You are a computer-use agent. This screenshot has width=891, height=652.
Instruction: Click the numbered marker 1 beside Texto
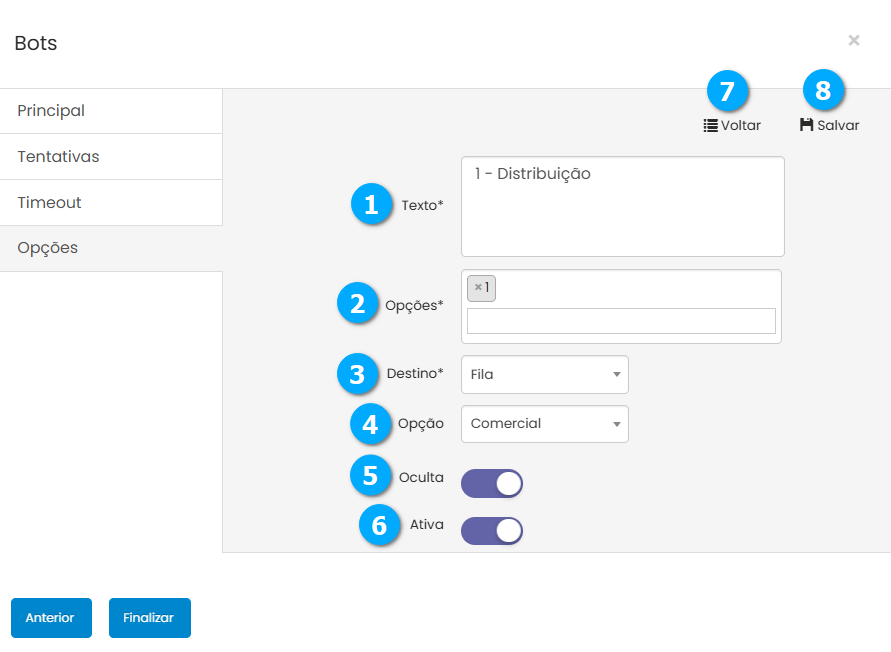(371, 205)
